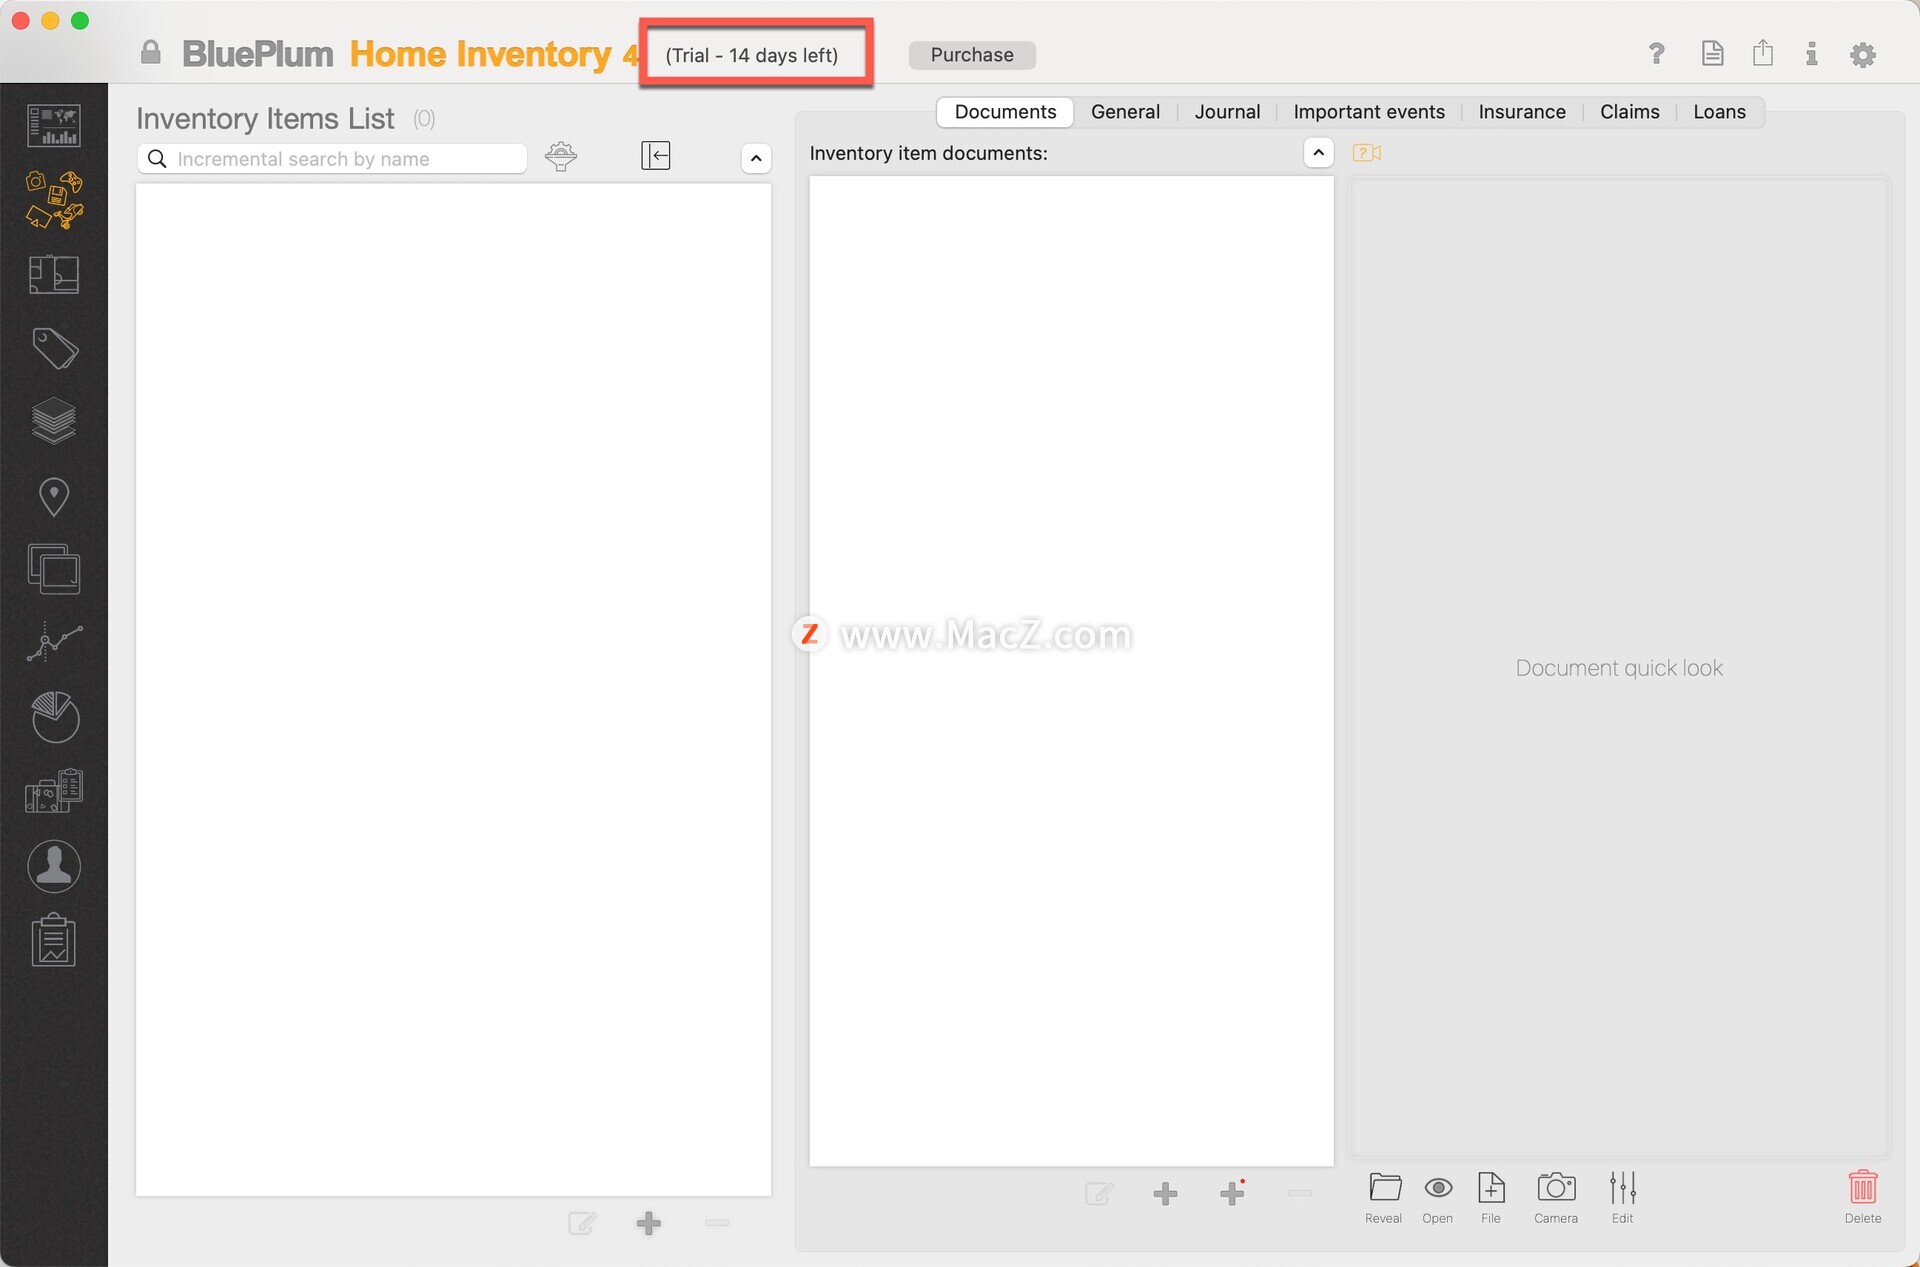Viewport: 1920px width, 1267px height.
Task: Click the orange video help icon
Action: [1367, 153]
